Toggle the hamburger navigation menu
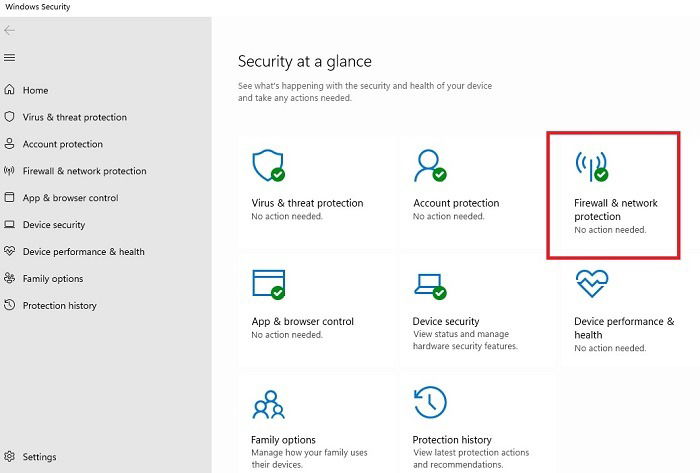The width and height of the screenshot is (700, 473). point(9,58)
